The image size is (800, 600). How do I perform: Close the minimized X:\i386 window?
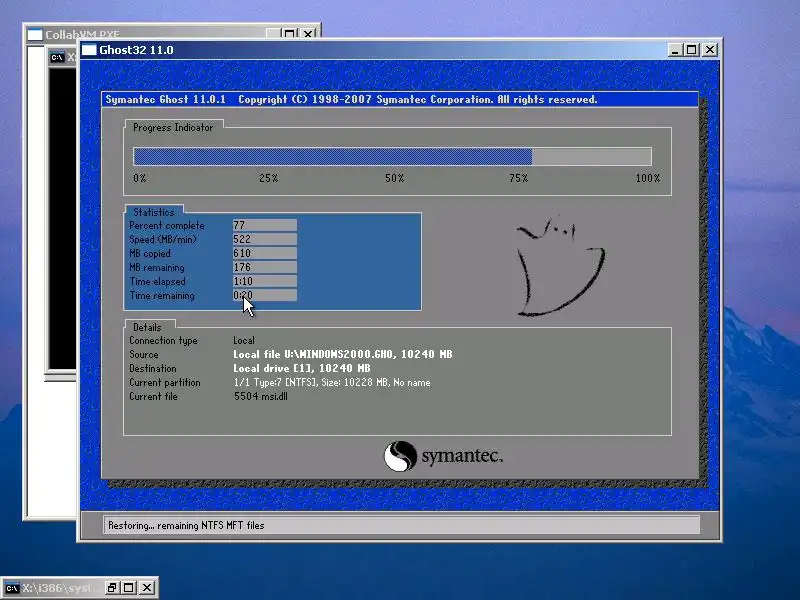pos(147,588)
